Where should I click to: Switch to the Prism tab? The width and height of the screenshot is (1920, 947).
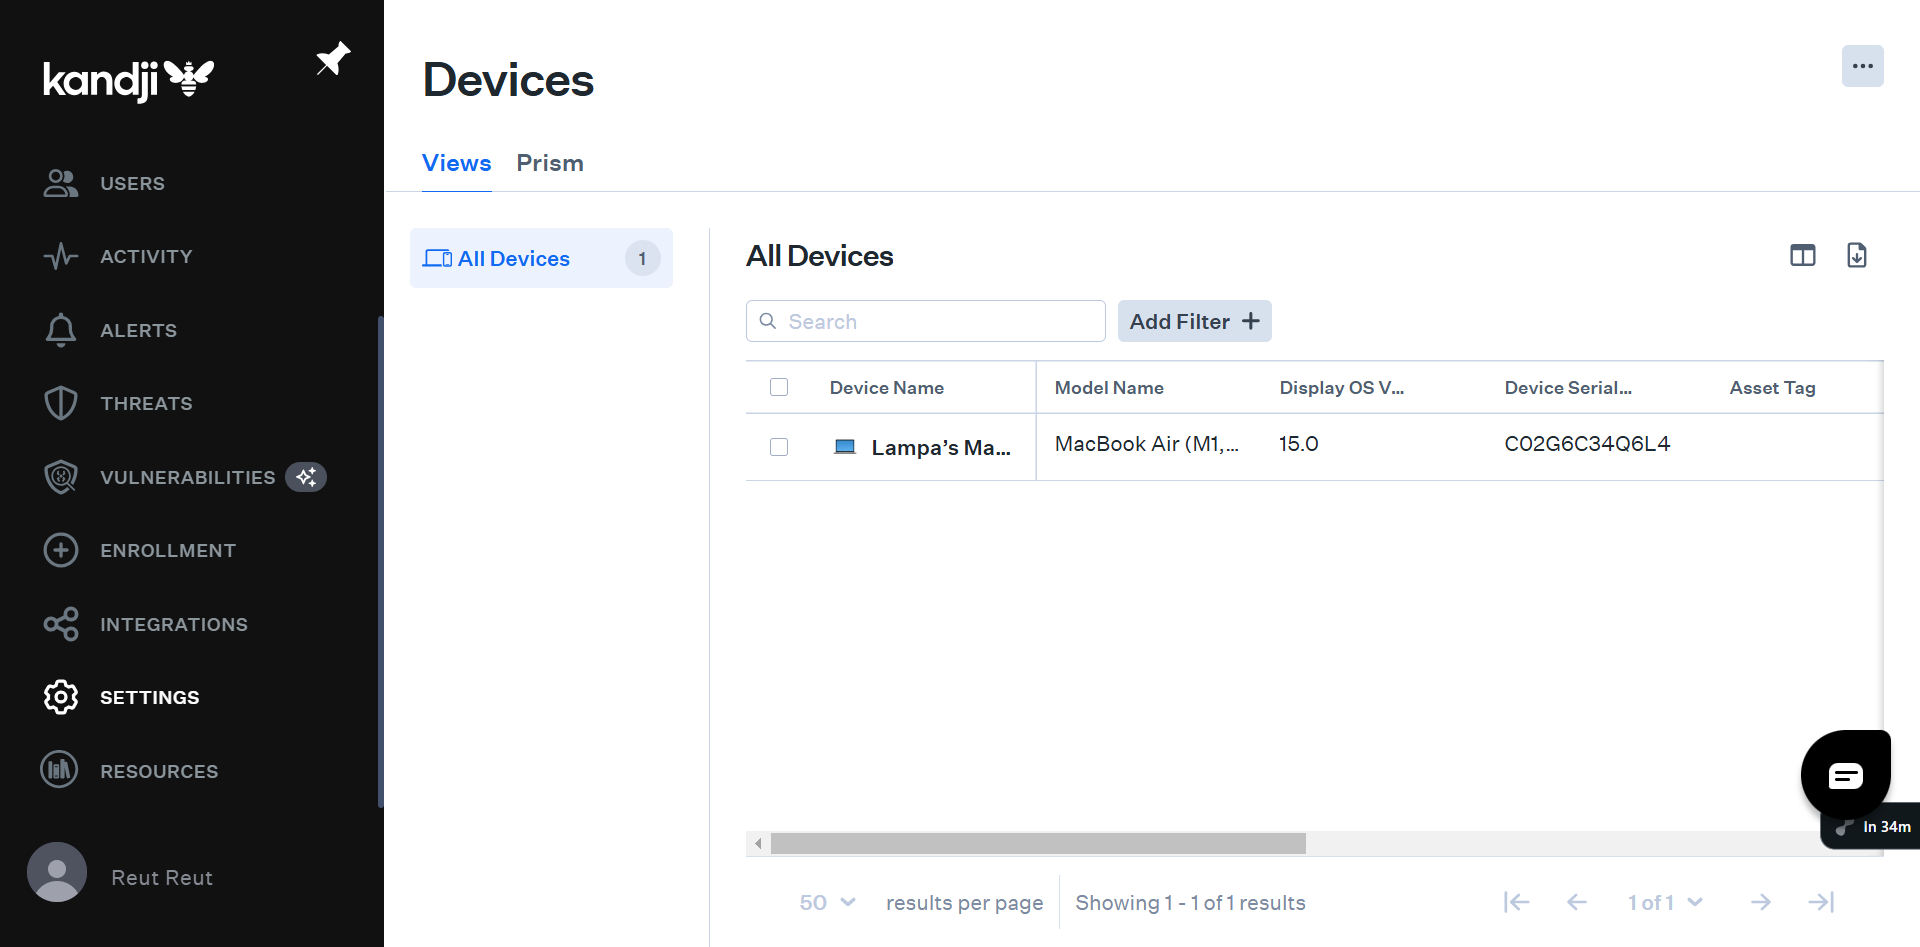point(550,163)
